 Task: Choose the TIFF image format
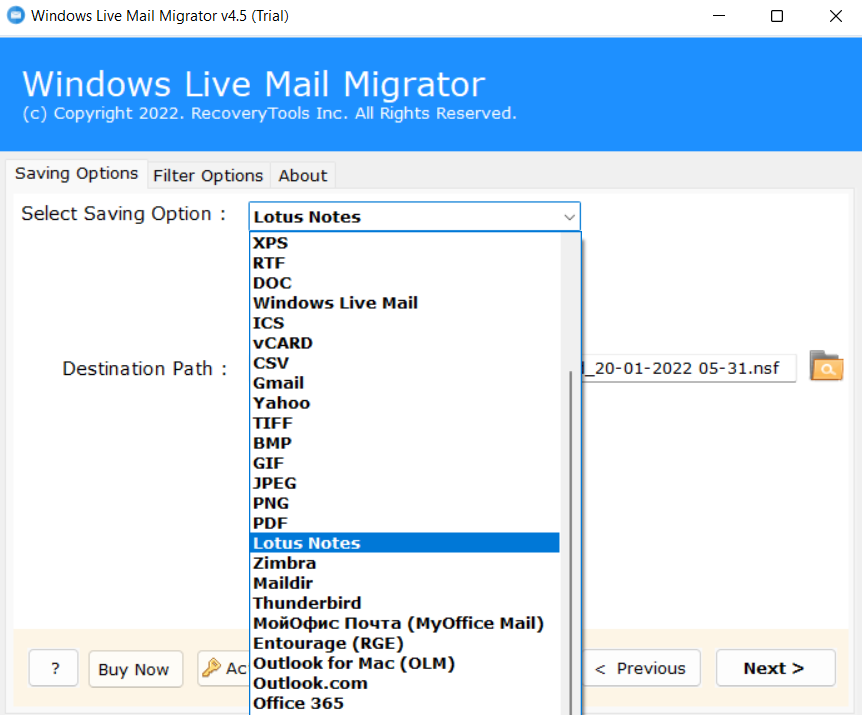tap(405, 423)
